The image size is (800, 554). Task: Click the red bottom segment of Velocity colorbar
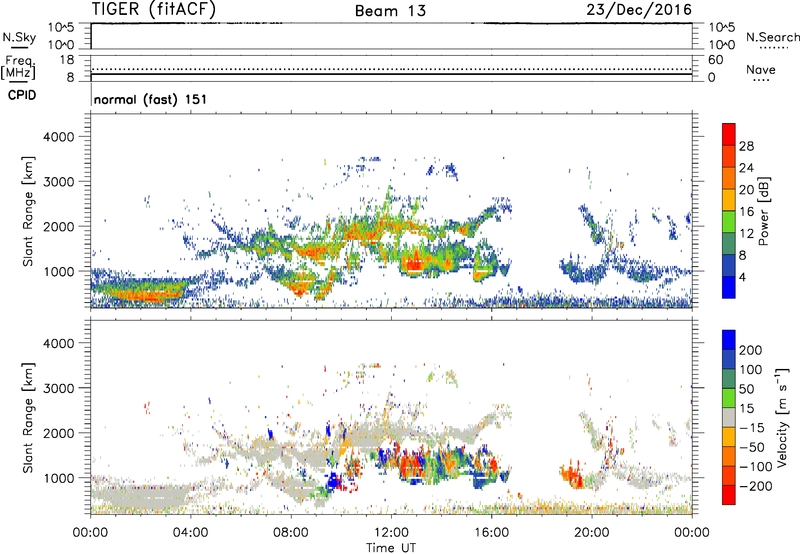click(729, 495)
